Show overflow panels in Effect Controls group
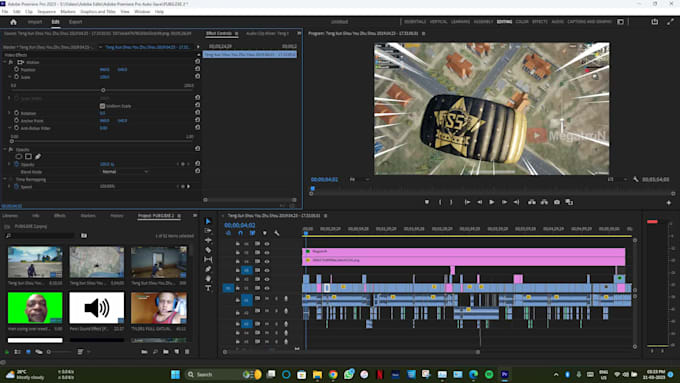Image resolution: width=680 pixels, height=383 pixels. tap(299, 33)
